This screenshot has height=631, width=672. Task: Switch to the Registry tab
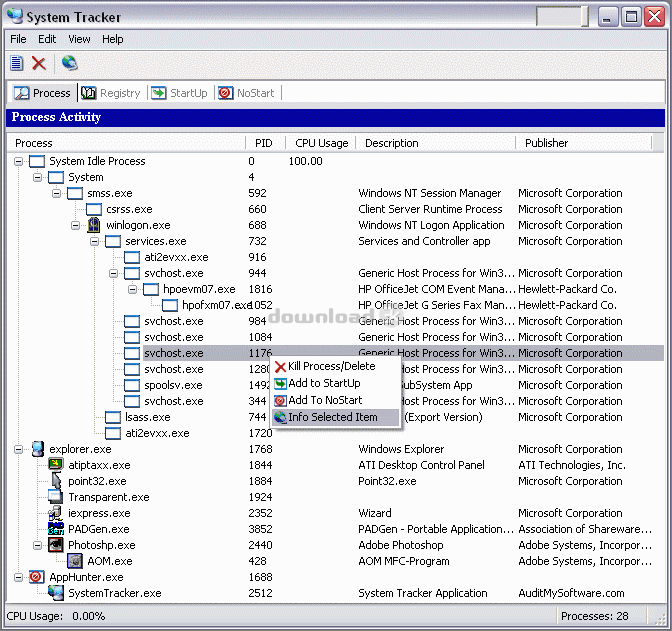(111, 93)
